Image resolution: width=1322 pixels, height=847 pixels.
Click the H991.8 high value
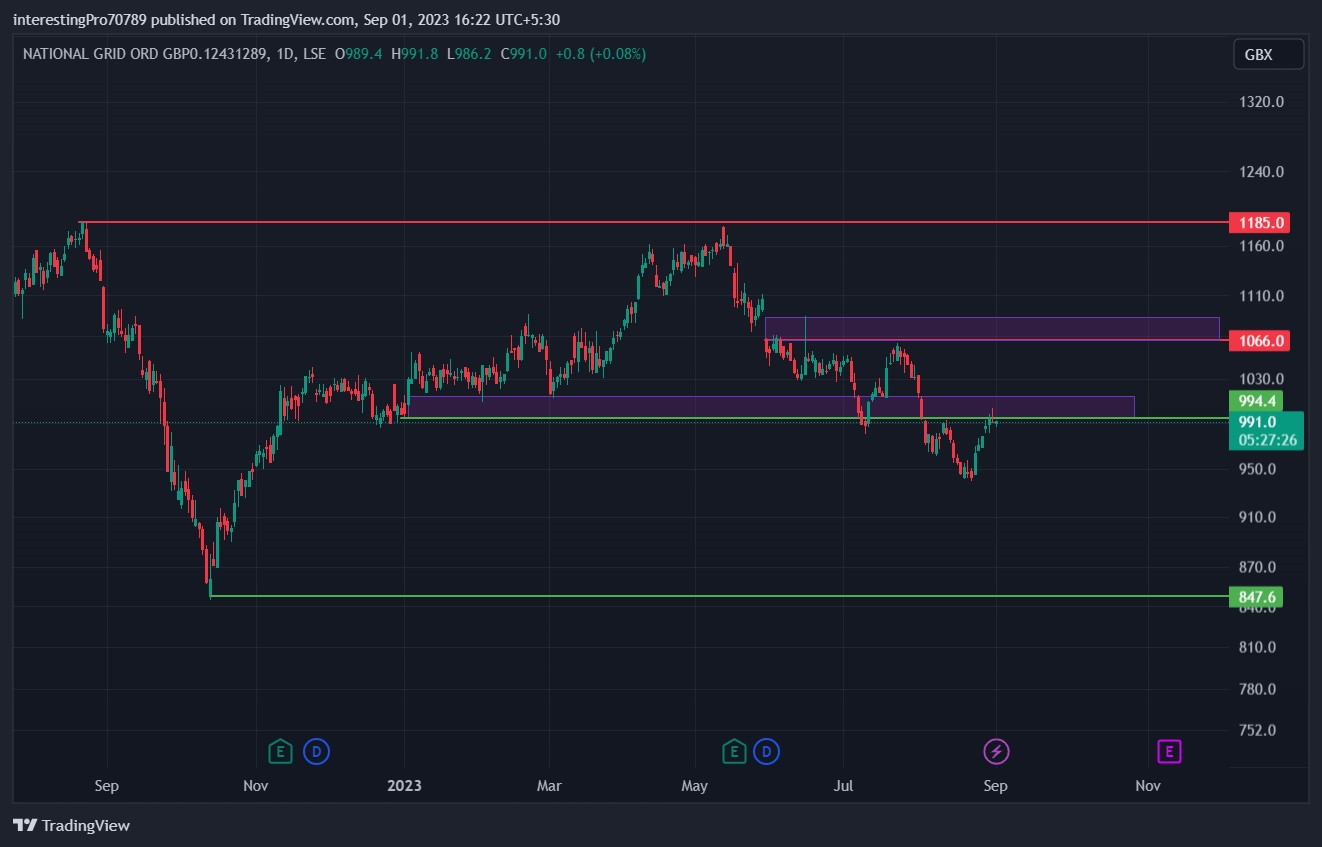[414, 54]
